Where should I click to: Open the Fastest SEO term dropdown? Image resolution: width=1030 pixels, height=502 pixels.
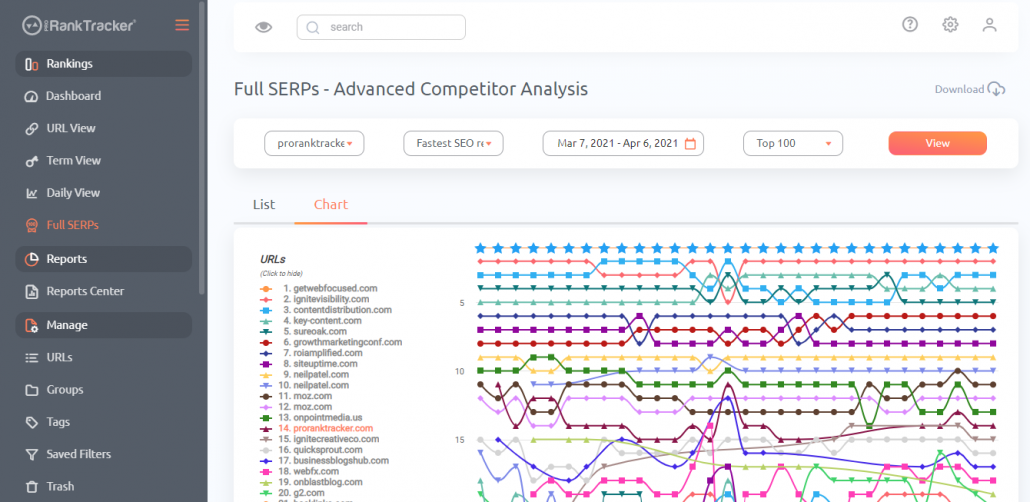[453, 143]
